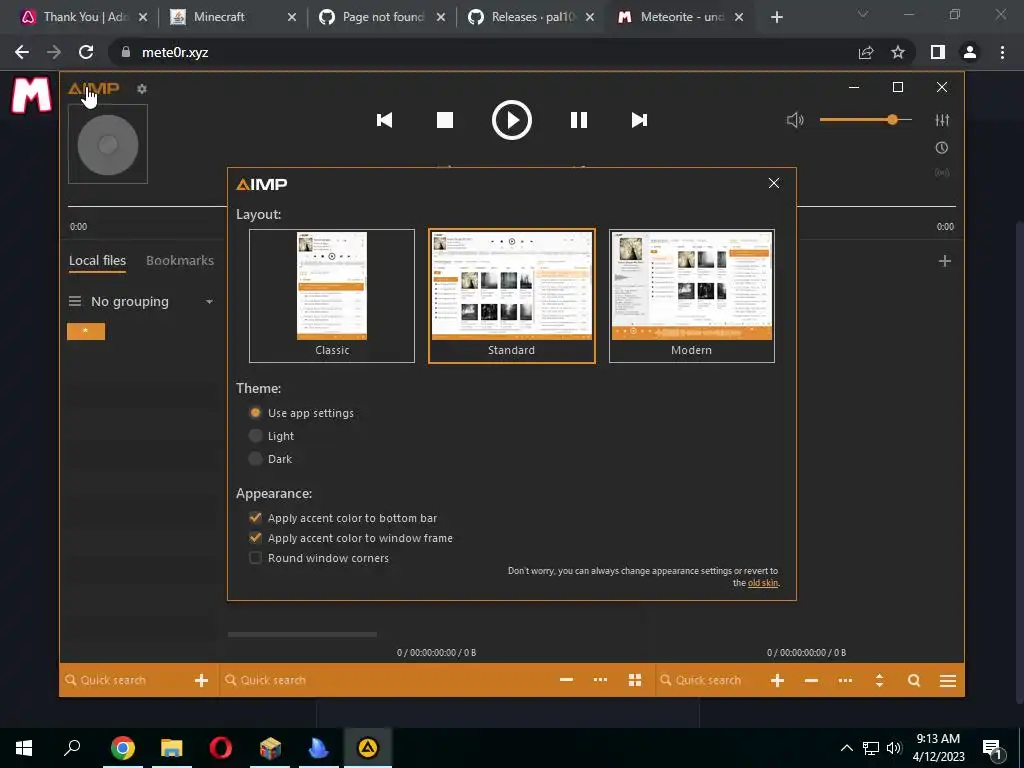Choose the Modern layout thumbnail
This screenshot has width=1024, height=768.
pos(692,296)
